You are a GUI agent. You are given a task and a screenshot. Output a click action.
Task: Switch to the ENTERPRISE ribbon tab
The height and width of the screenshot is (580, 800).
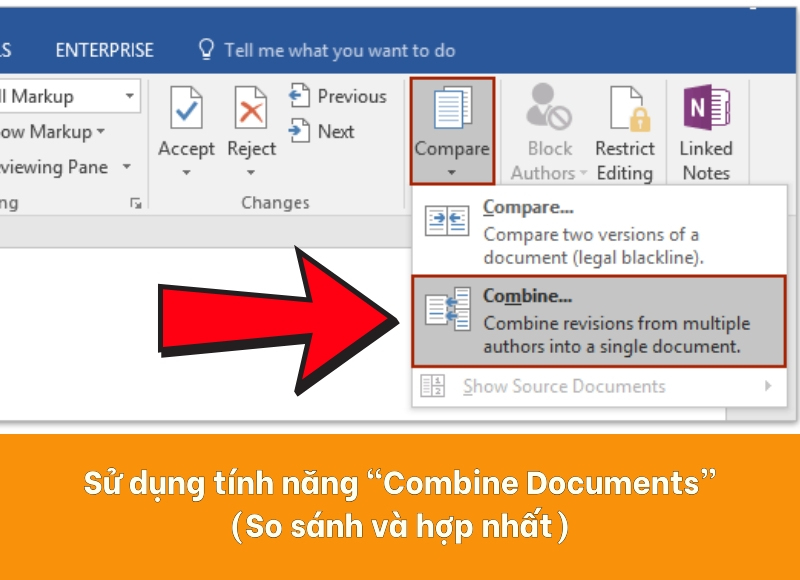[105, 50]
